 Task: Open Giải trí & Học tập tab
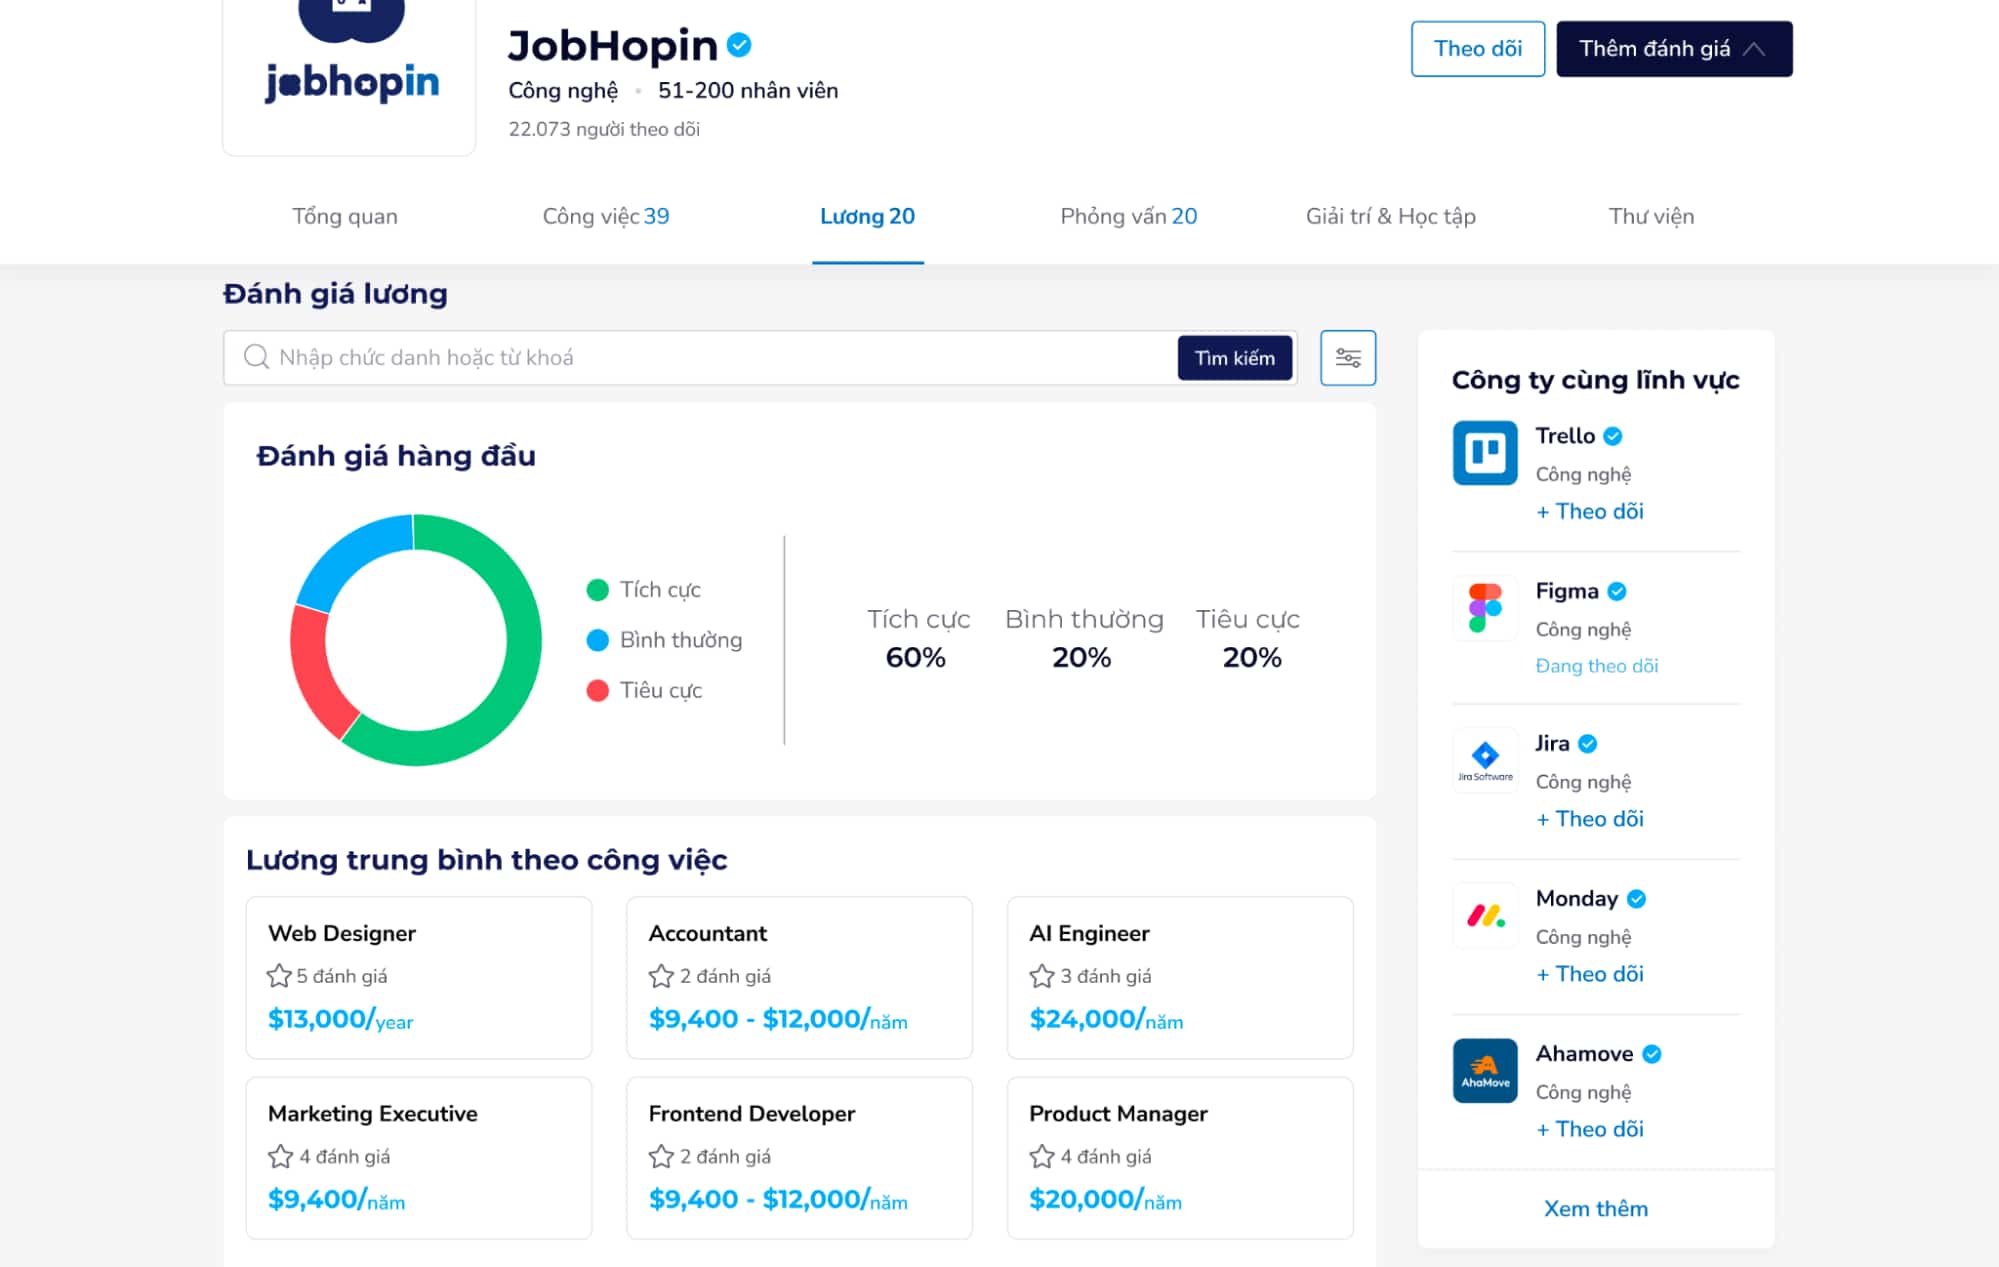point(1390,216)
